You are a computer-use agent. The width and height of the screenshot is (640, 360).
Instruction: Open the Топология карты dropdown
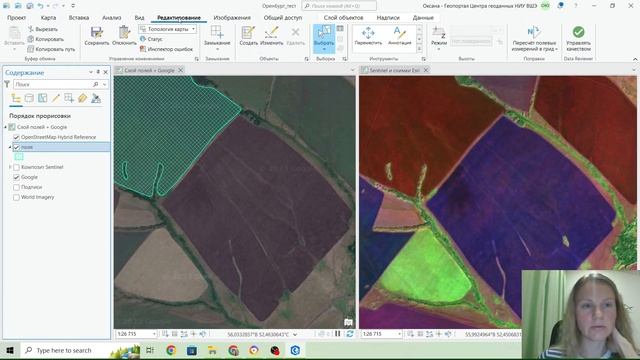pos(167,29)
